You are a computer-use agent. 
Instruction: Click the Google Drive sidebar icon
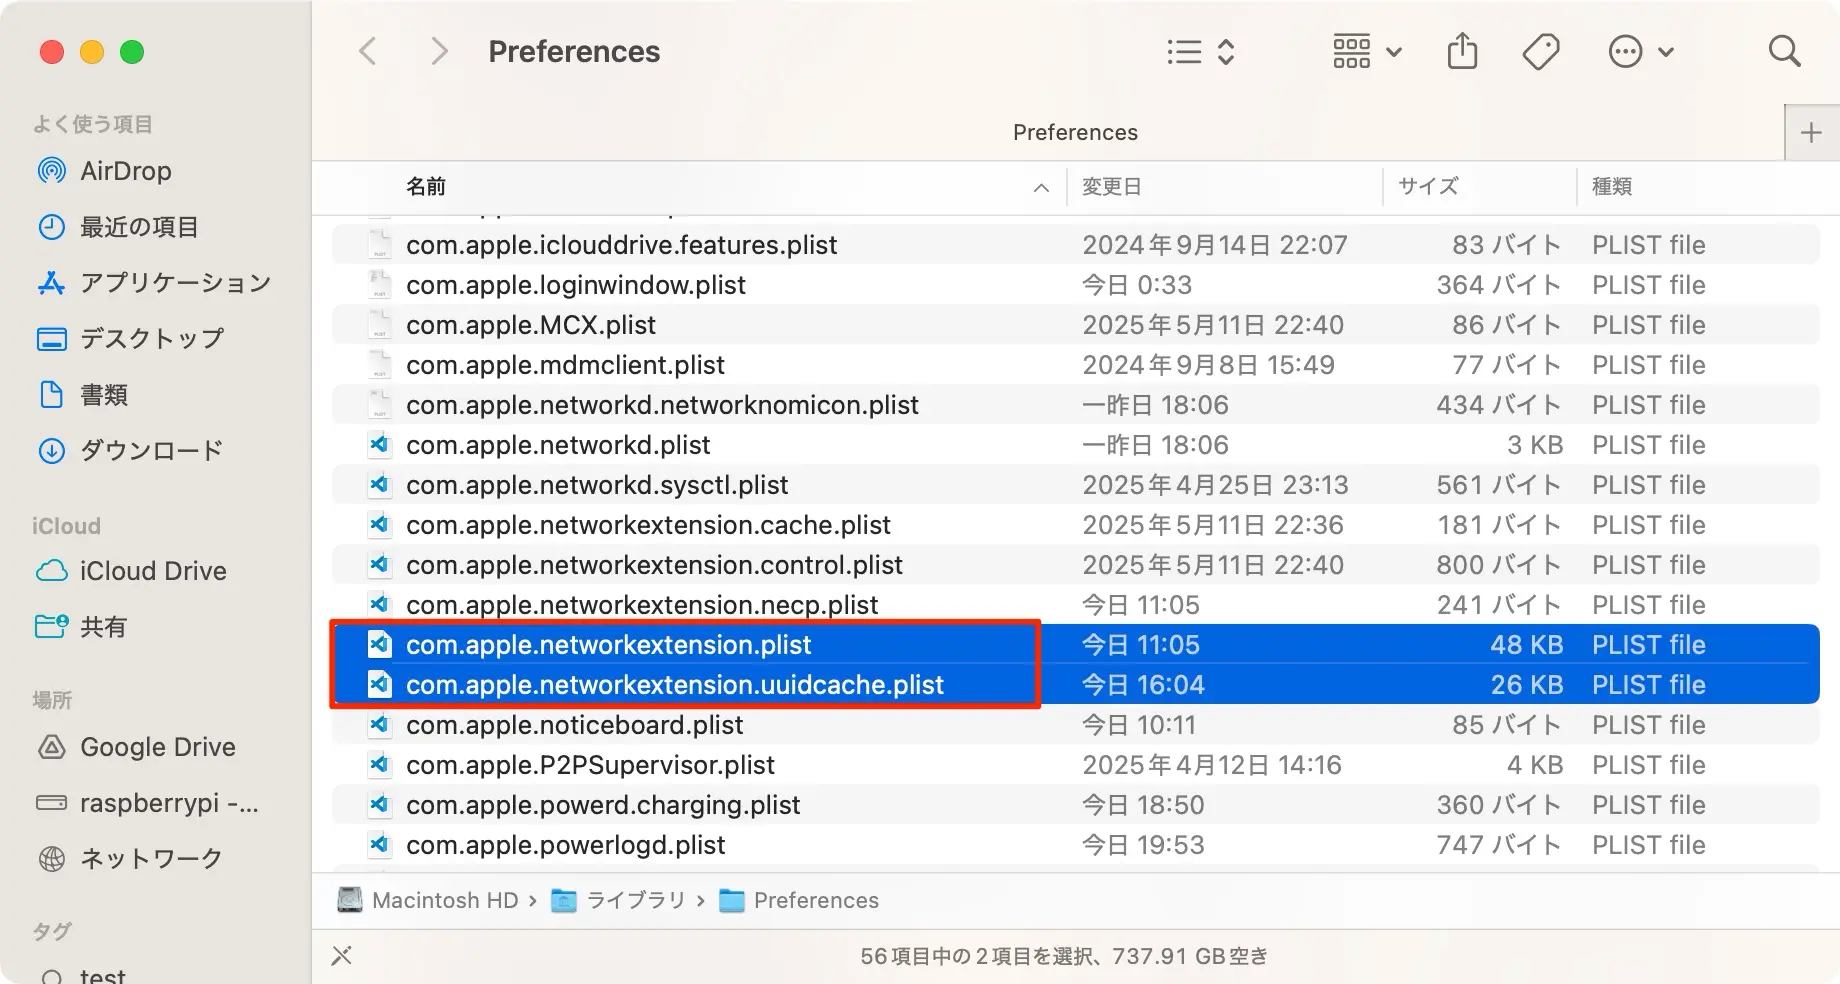tap(52, 747)
